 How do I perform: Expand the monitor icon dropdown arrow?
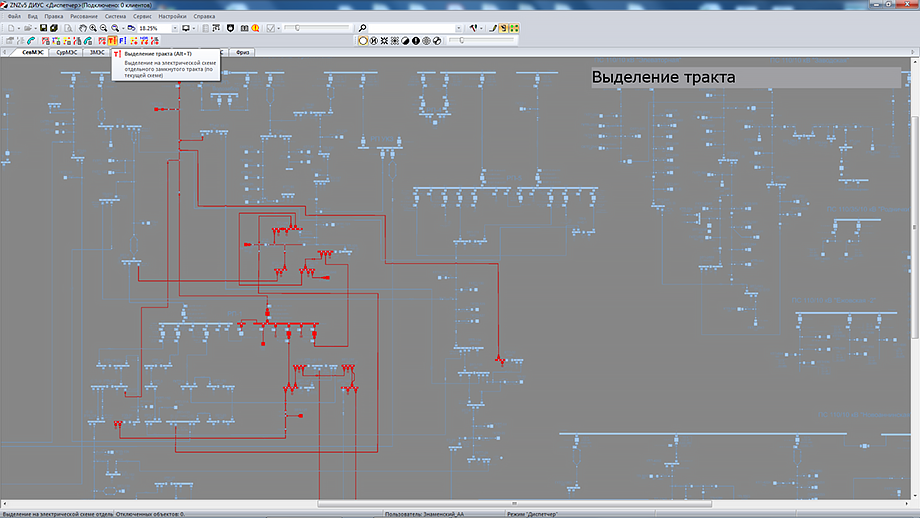195,28
